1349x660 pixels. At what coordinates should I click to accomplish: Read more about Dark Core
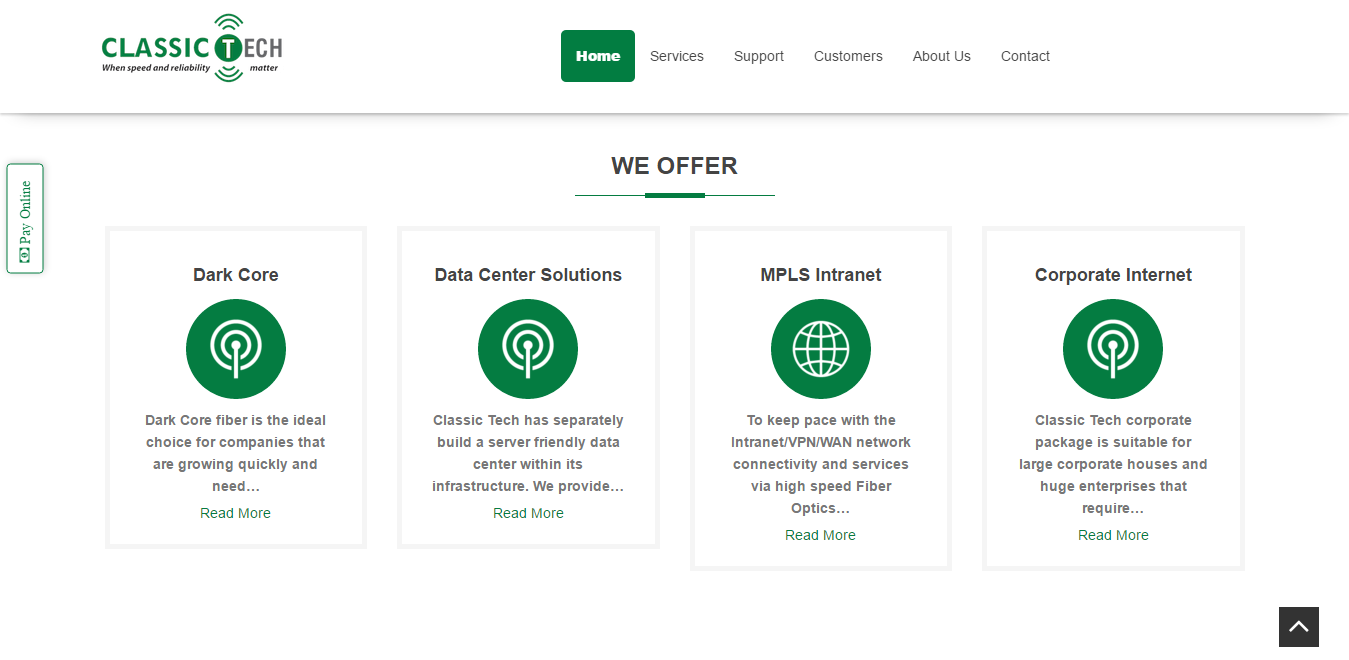pyautogui.click(x=235, y=513)
